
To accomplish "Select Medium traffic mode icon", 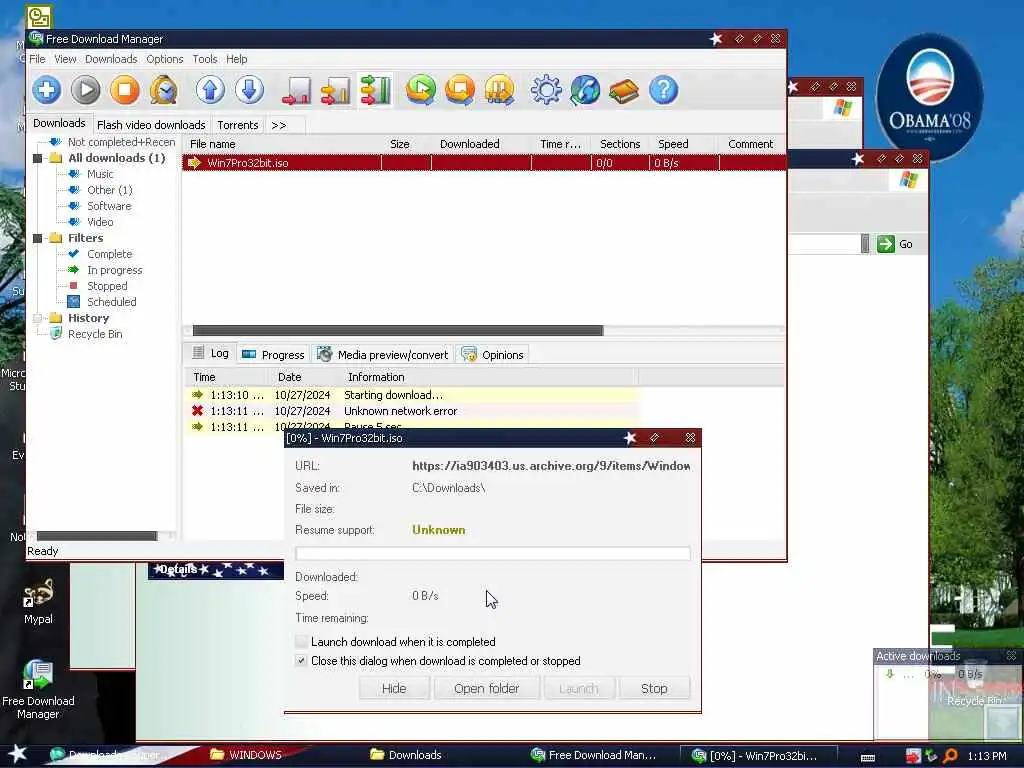I will 336,90.
